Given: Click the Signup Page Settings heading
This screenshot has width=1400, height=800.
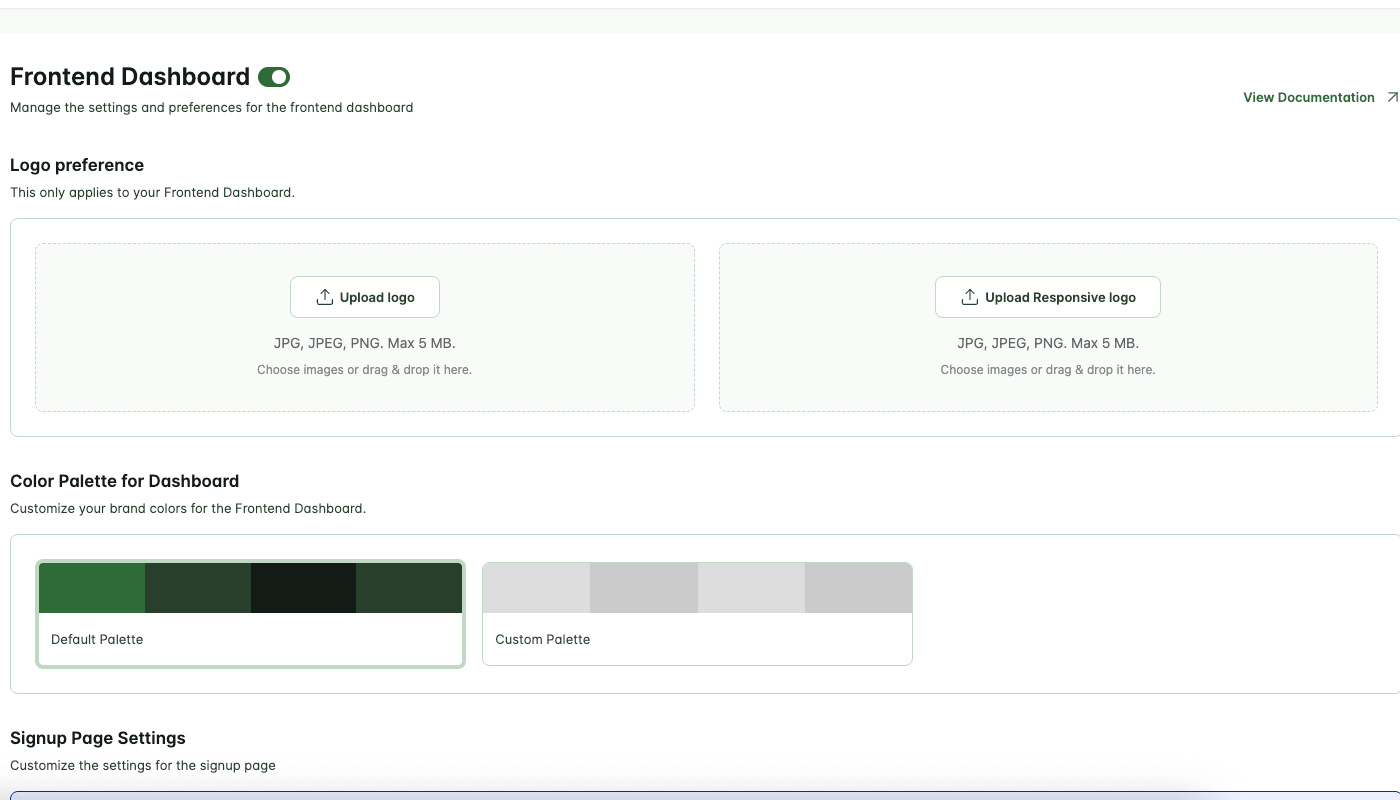Looking at the screenshot, I should pyautogui.click(x=98, y=738).
